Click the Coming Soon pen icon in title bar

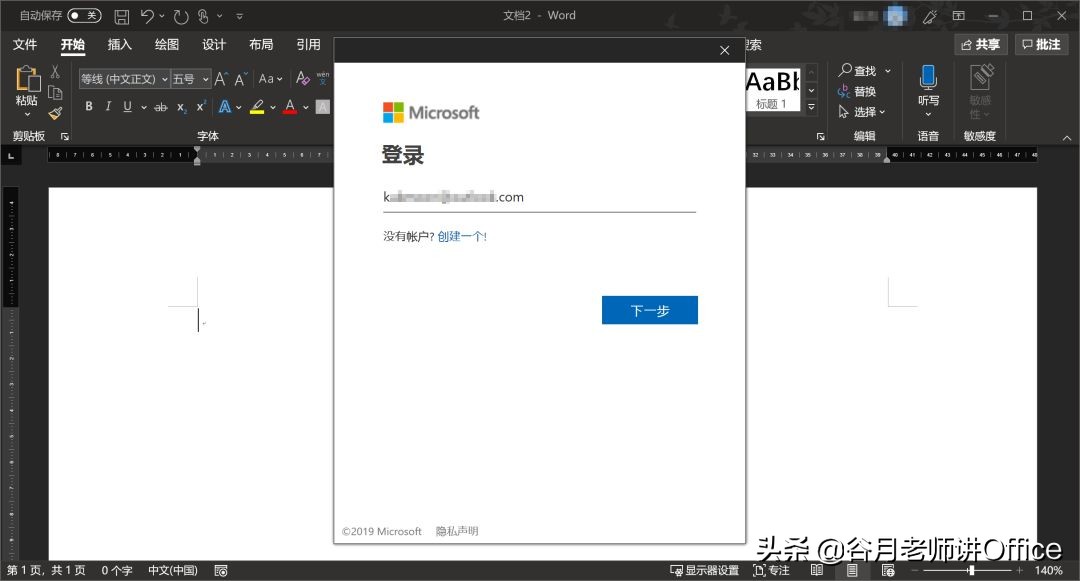930,16
